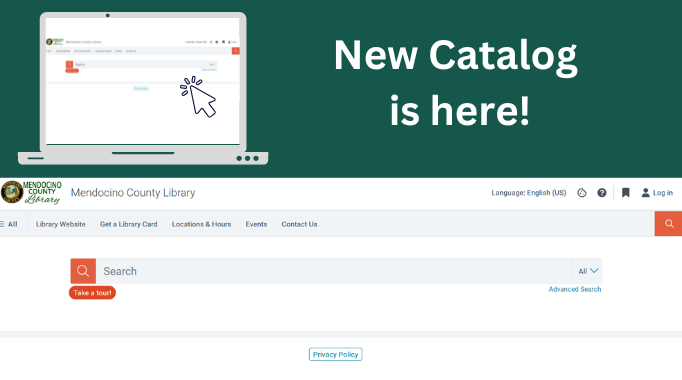Focus the main Search input field
682x380 pixels.
(334, 271)
